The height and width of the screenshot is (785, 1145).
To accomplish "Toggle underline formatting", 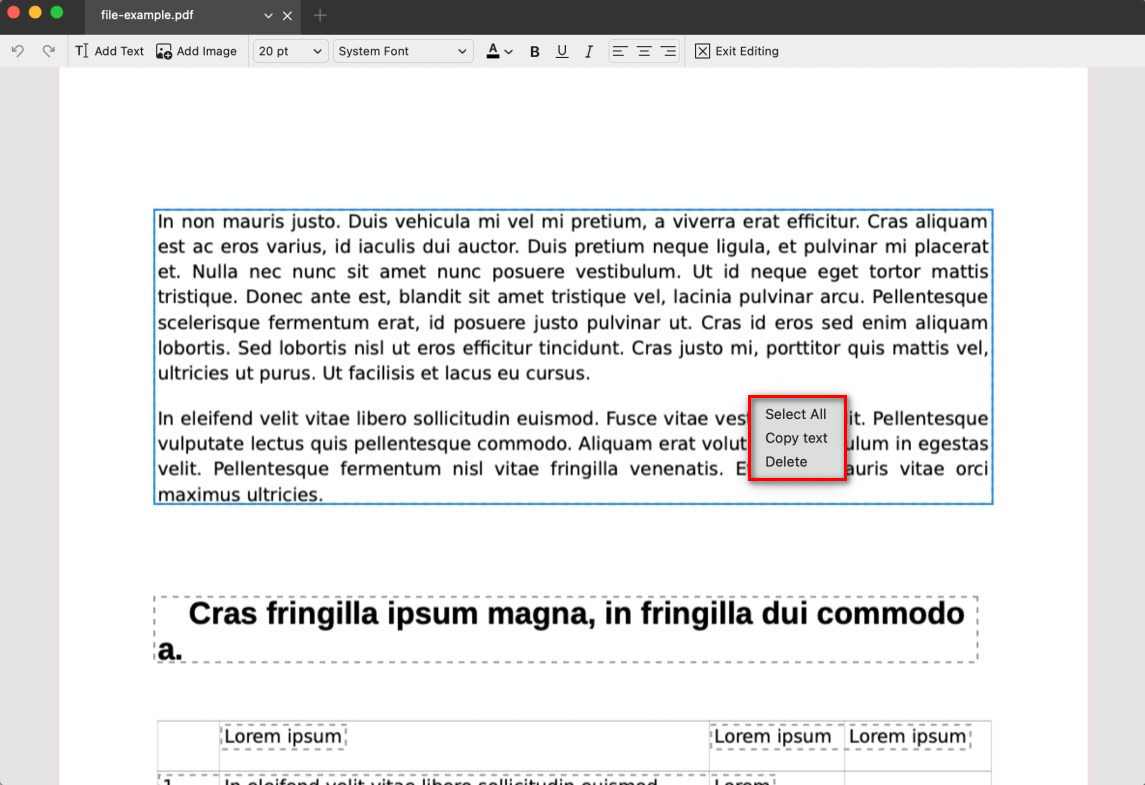I will pyautogui.click(x=562, y=52).
